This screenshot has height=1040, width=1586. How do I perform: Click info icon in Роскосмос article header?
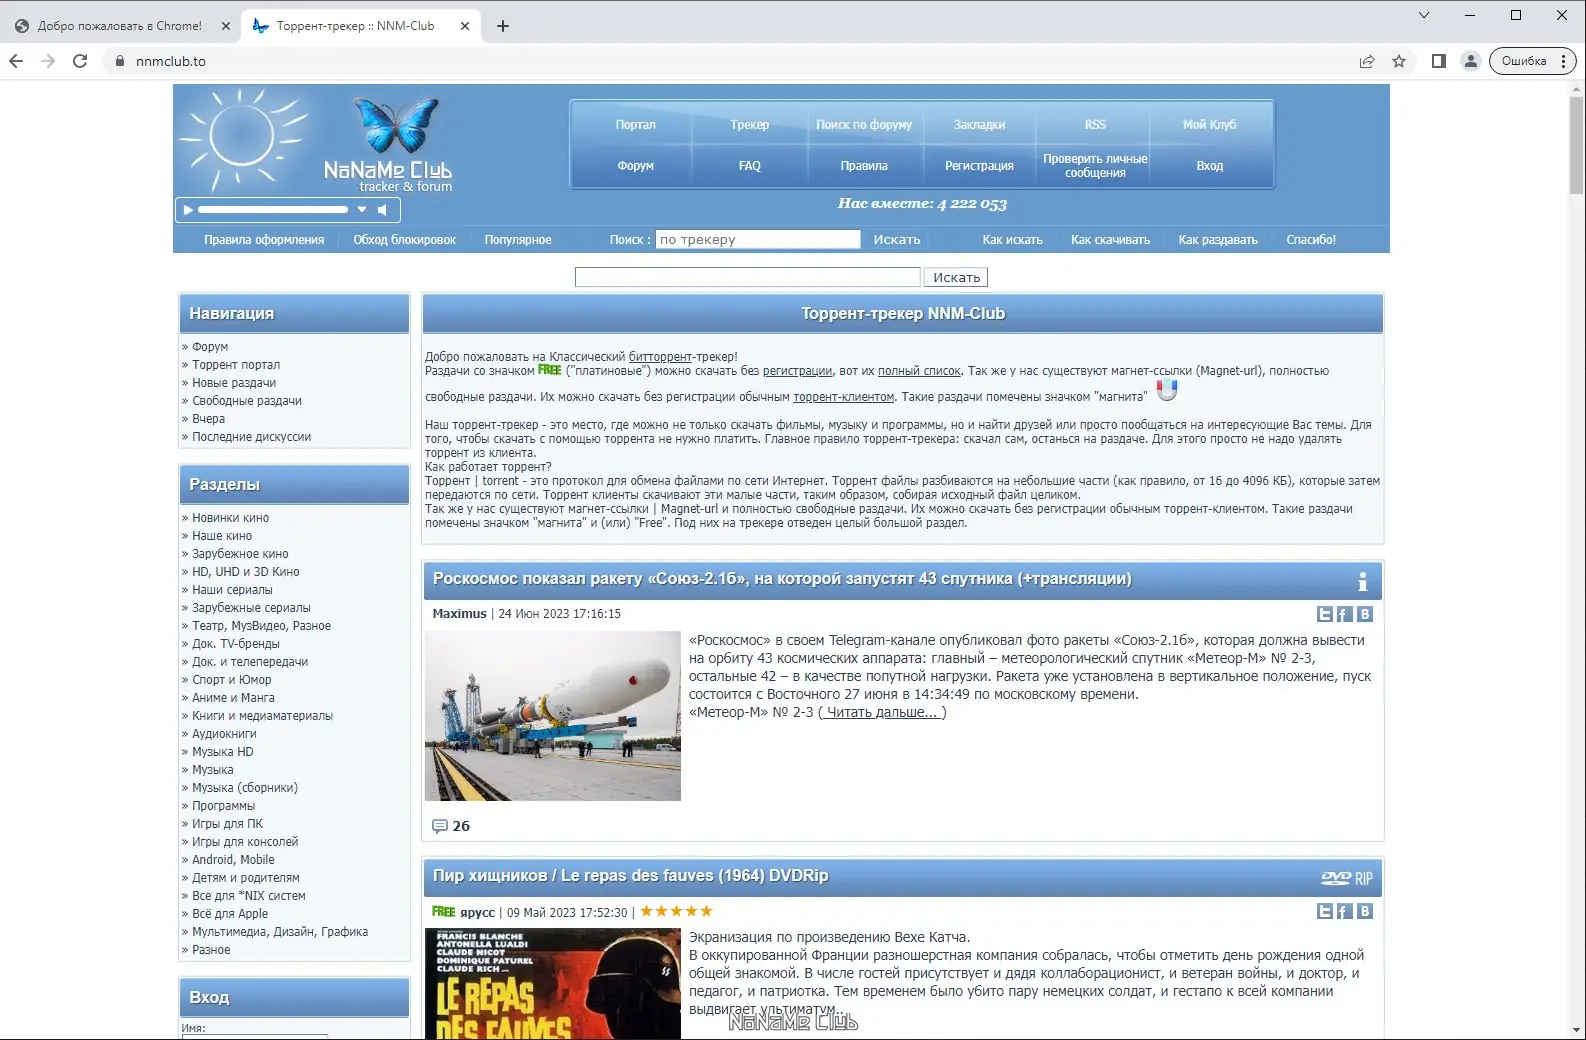point(1362,581)
